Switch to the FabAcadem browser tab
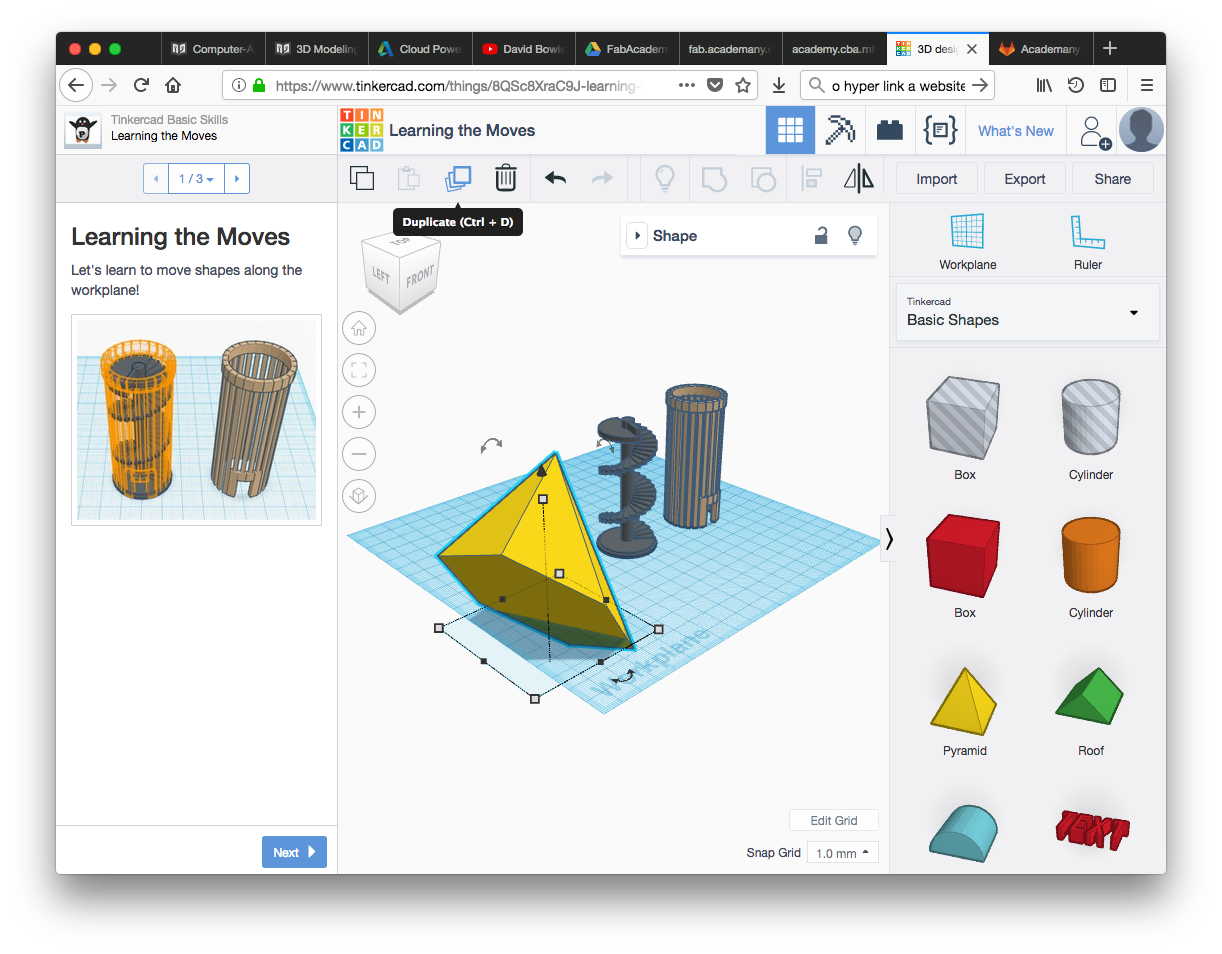 [626, 48]
